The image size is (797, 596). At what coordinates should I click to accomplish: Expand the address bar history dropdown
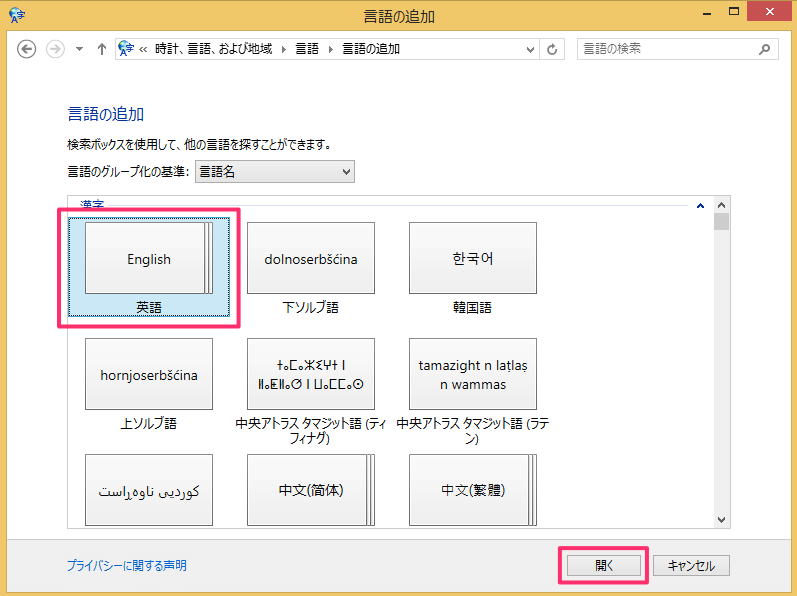[x=530, y=49]
